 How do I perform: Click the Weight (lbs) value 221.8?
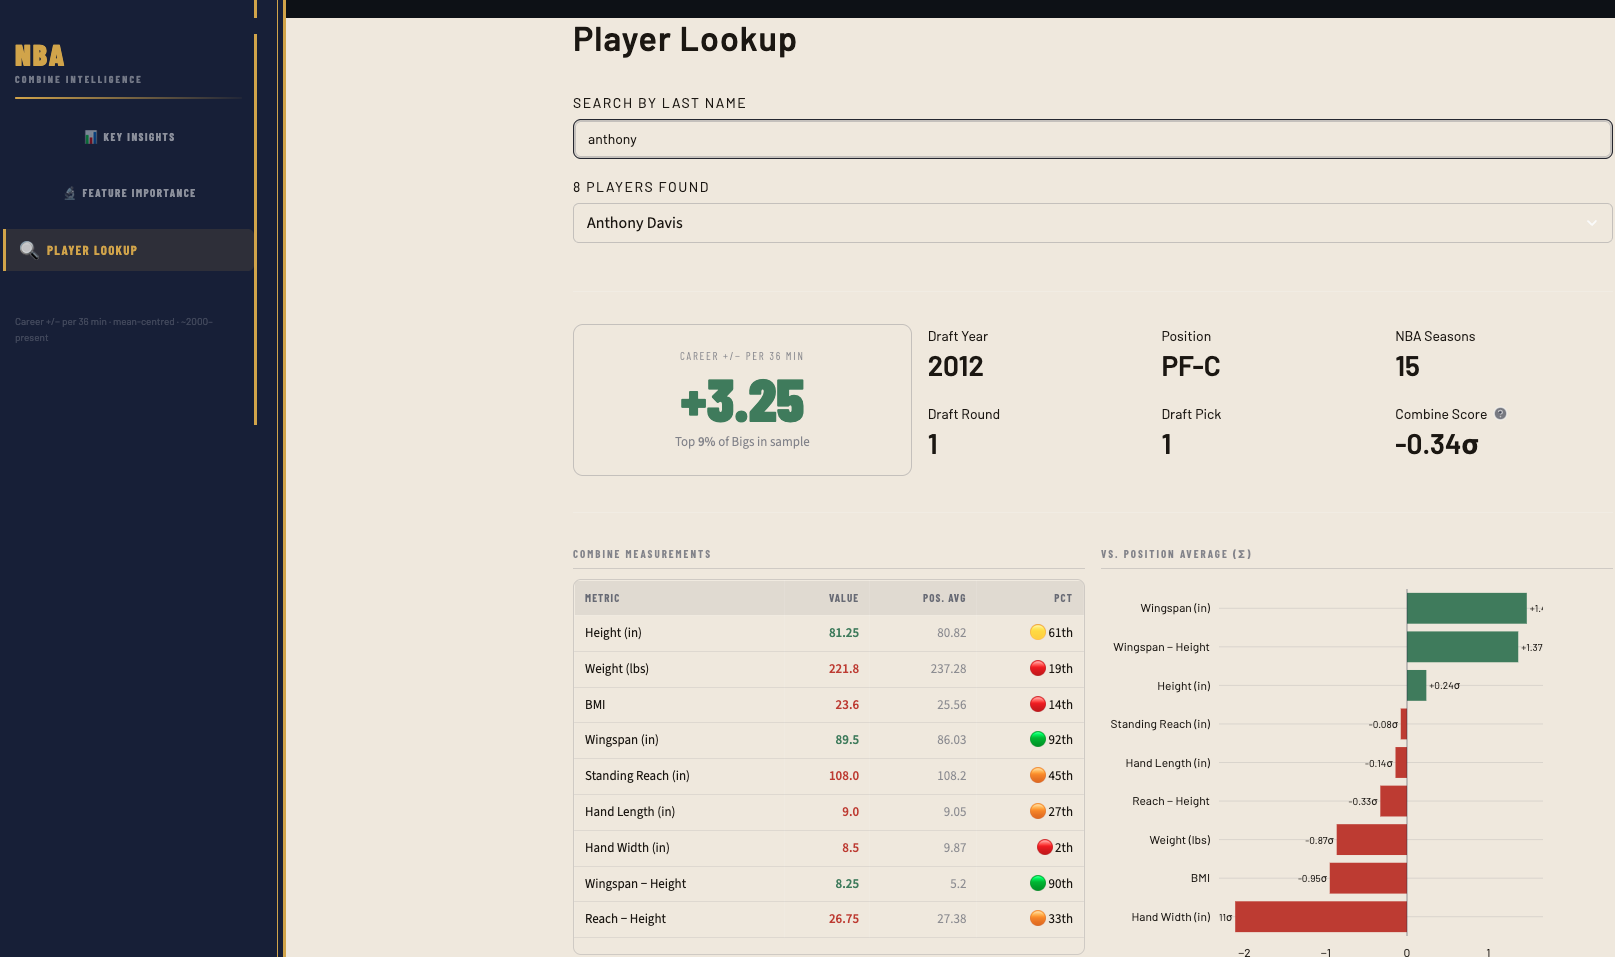tap(844, 669)
